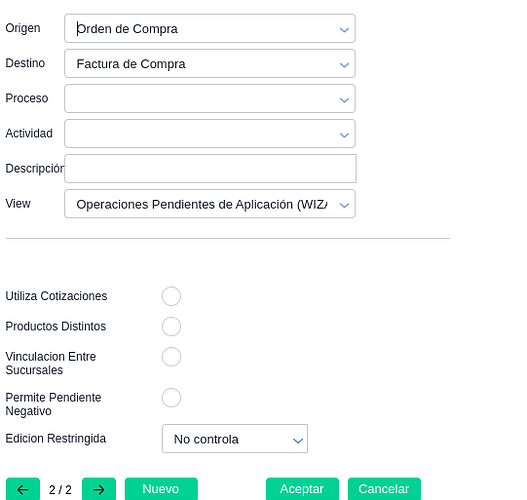Open the Factura de Compra dropdown
The image size is (527, 500).
pos(210,64)
